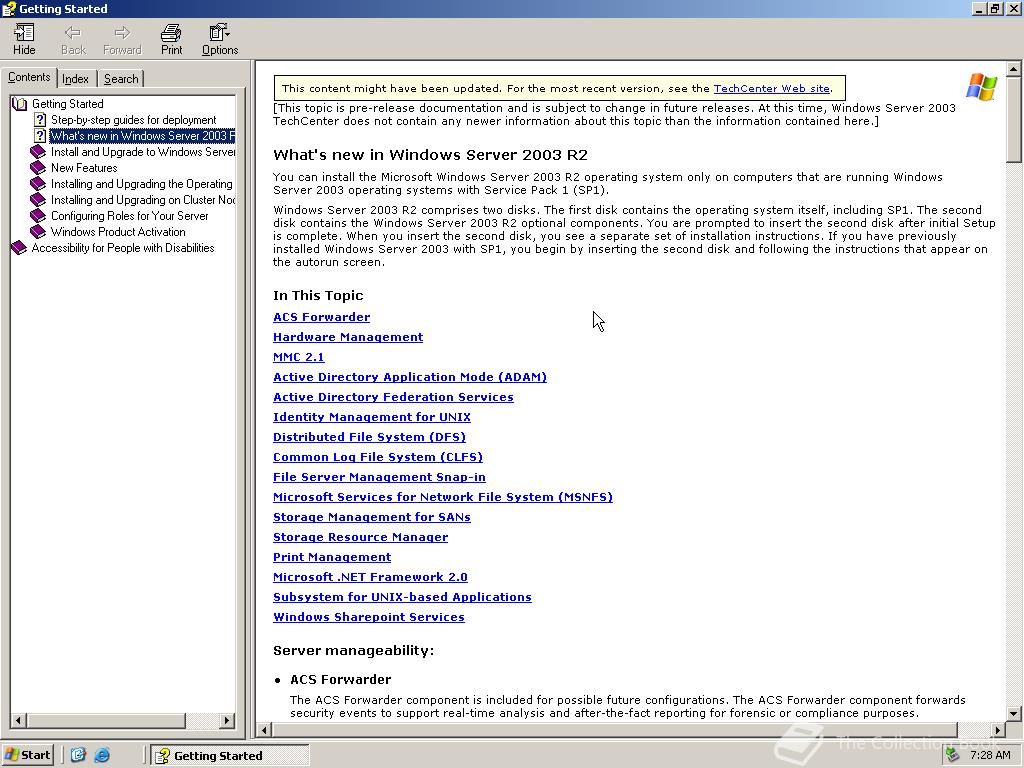Click the system tray network icon
The image size is (1024, 768).
click(x=953, y=755)
